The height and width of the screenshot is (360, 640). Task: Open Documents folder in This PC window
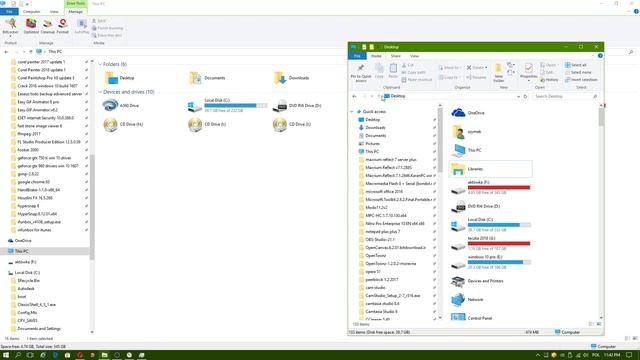tap(207, 78)
